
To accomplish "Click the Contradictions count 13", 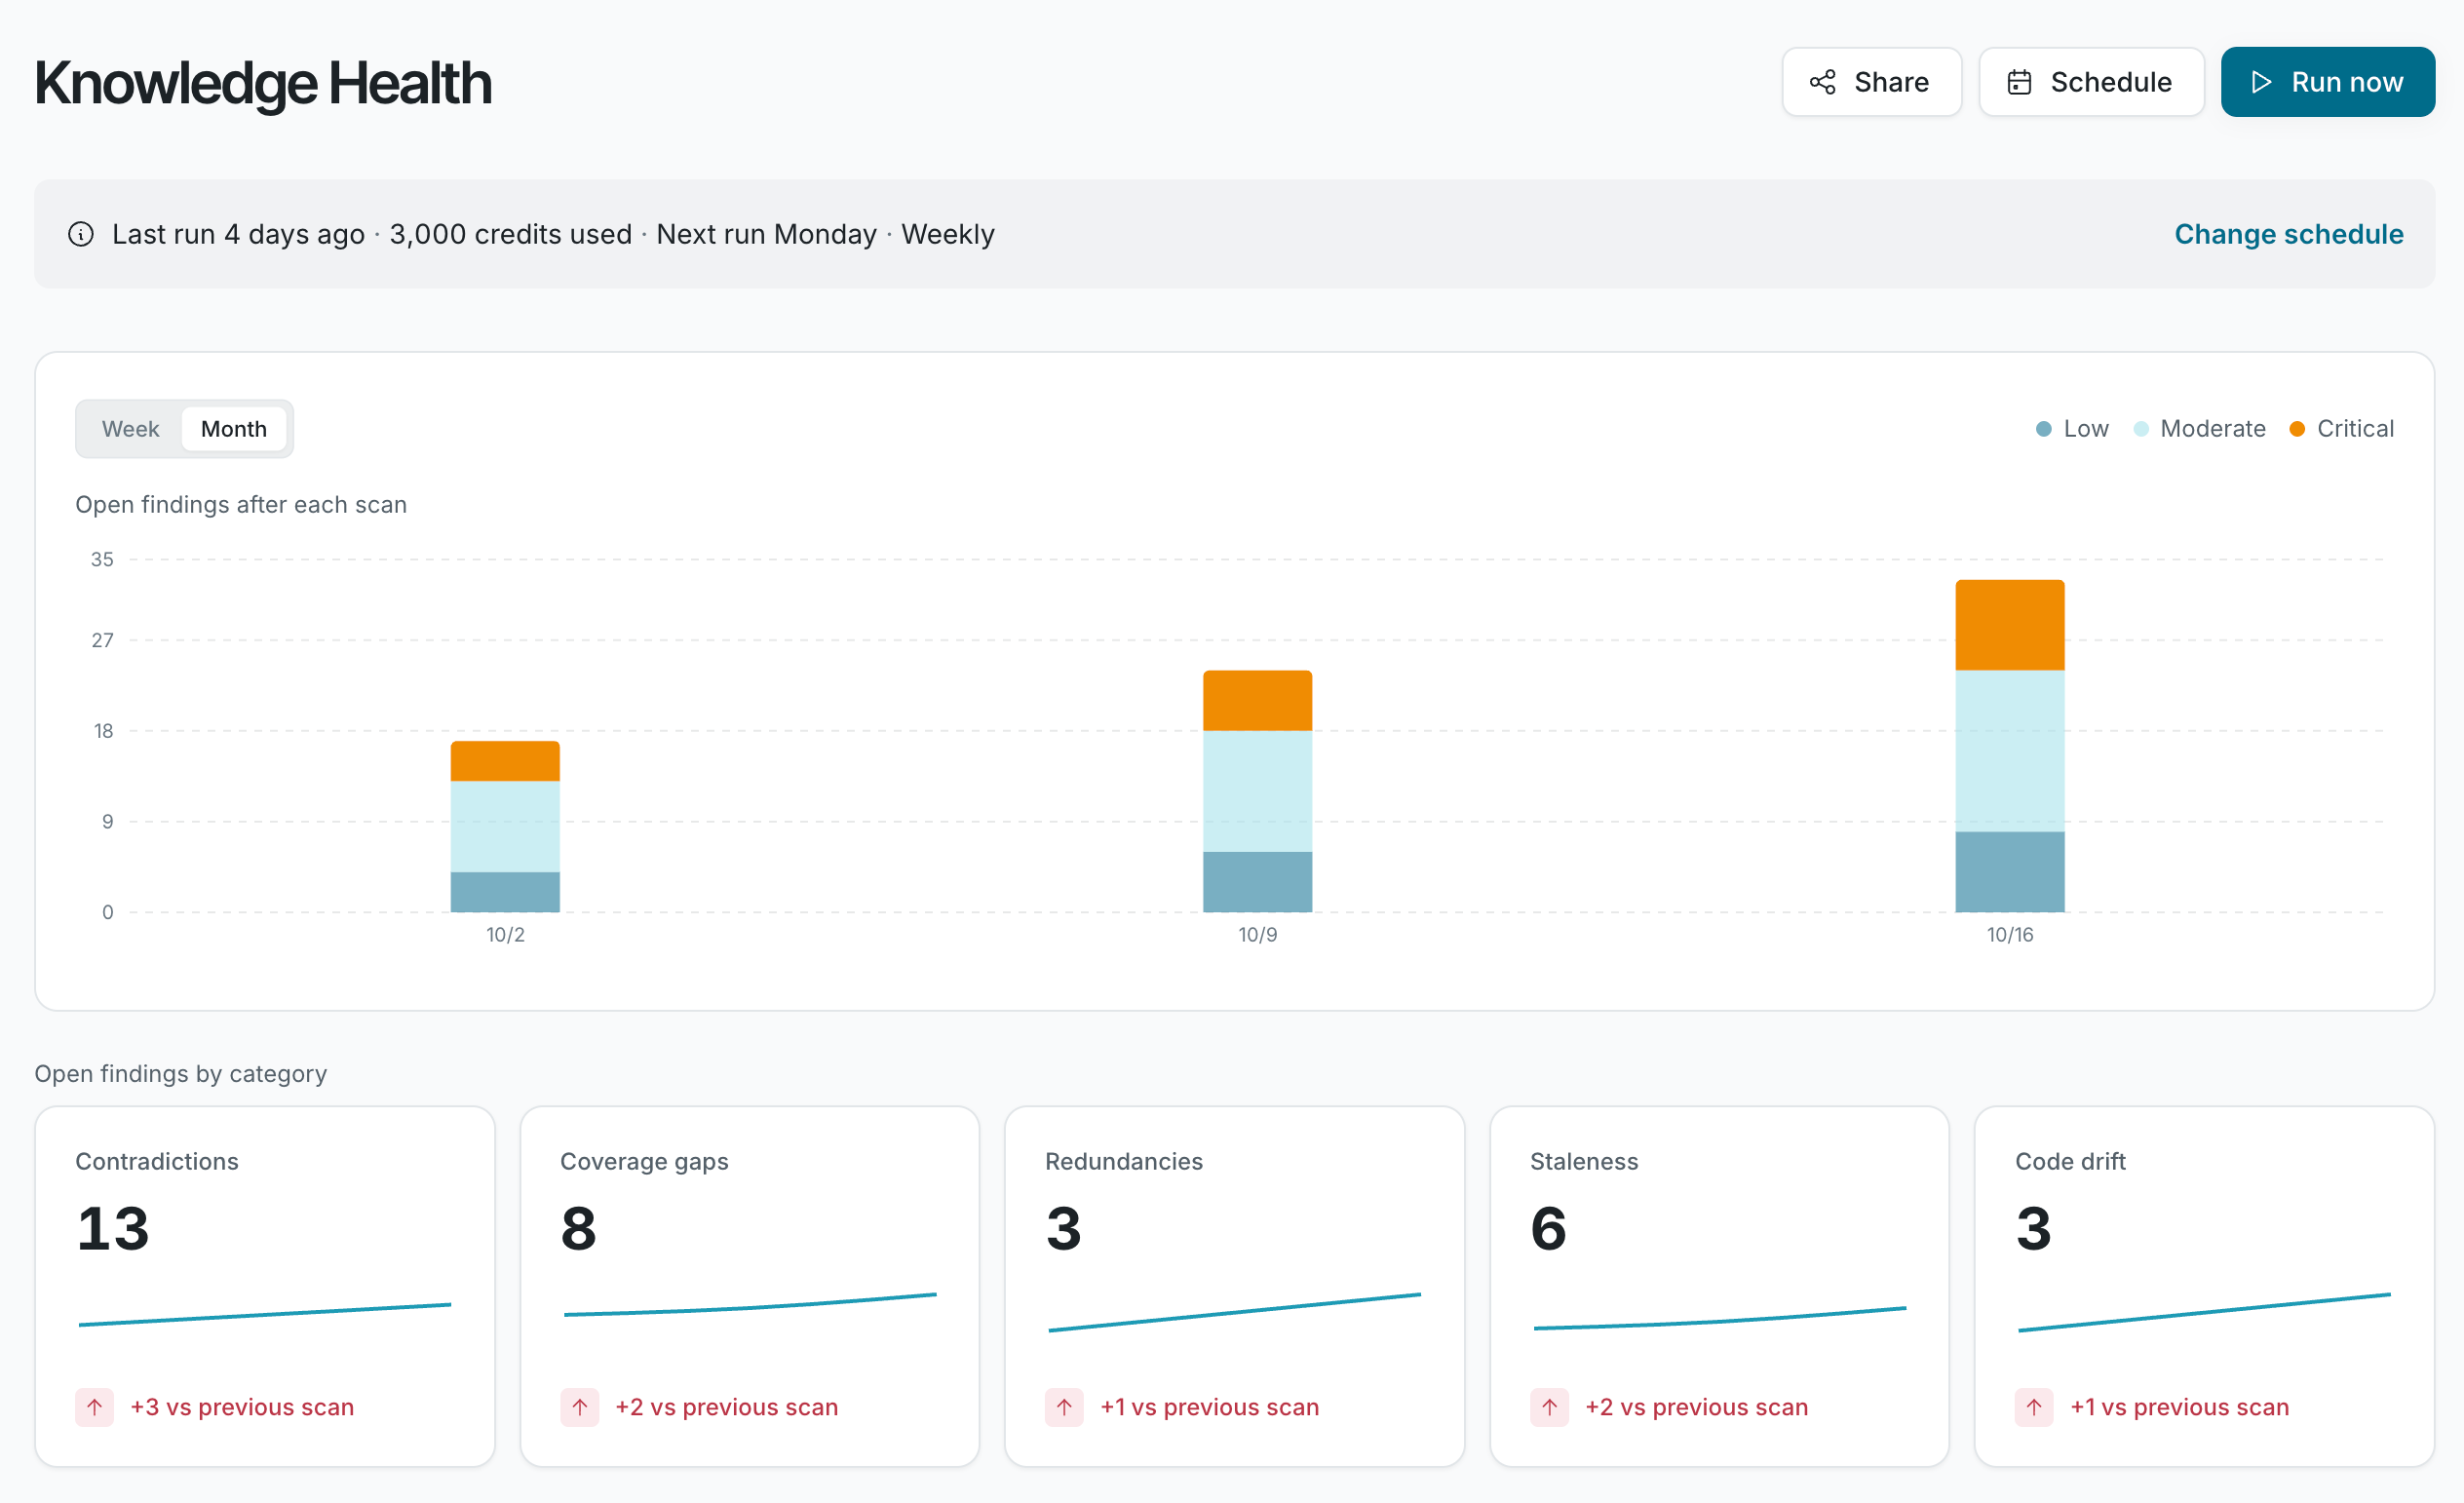I will (112, 1229).
